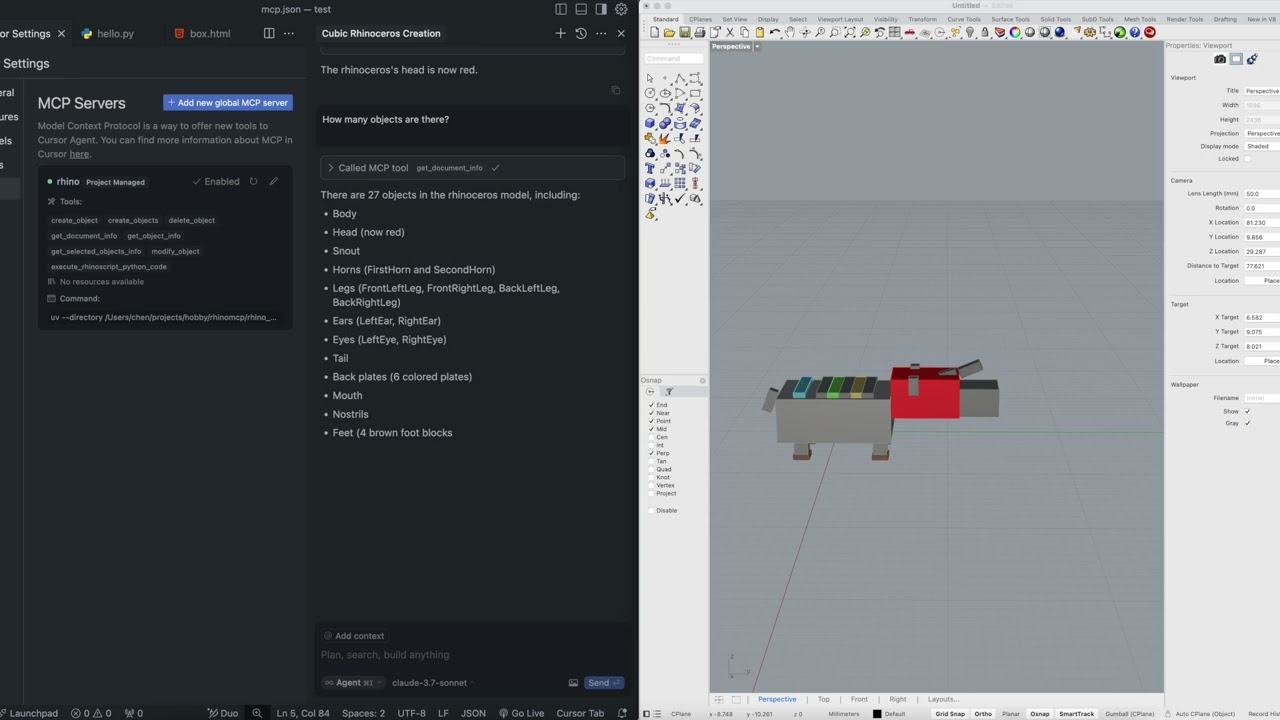The width and height of the screenshot is (1280, 720).
Task: Enable the Cen osnap checkbox
Action: (651, 437)
